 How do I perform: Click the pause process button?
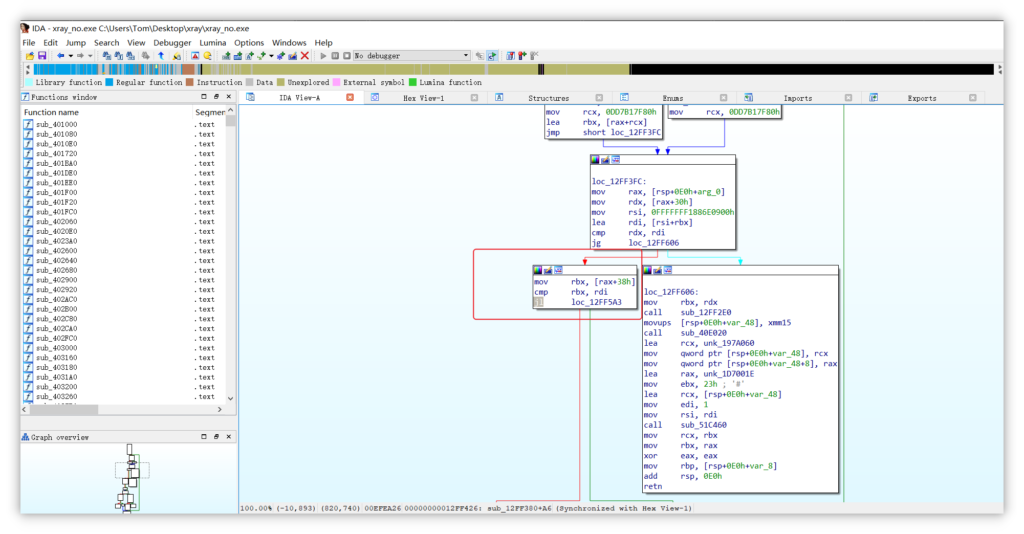point(335,56)
